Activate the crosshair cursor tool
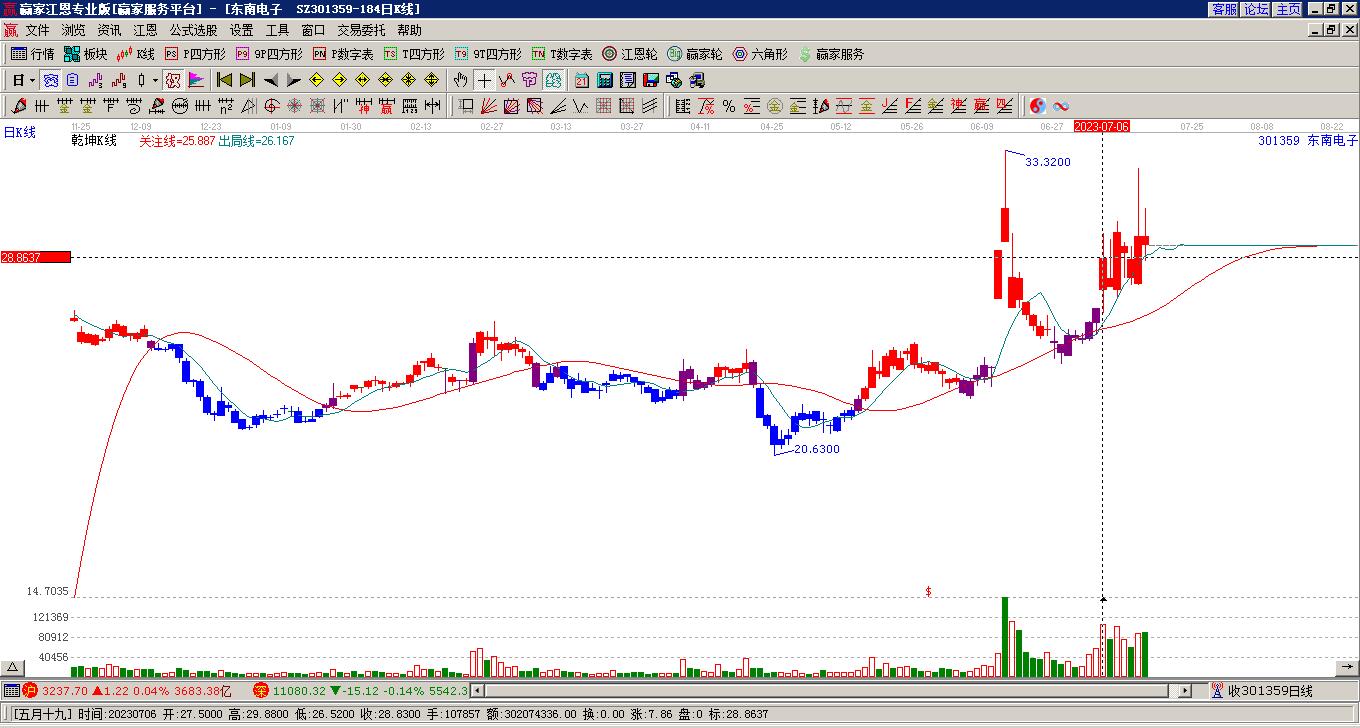 (x=484, y=80)
